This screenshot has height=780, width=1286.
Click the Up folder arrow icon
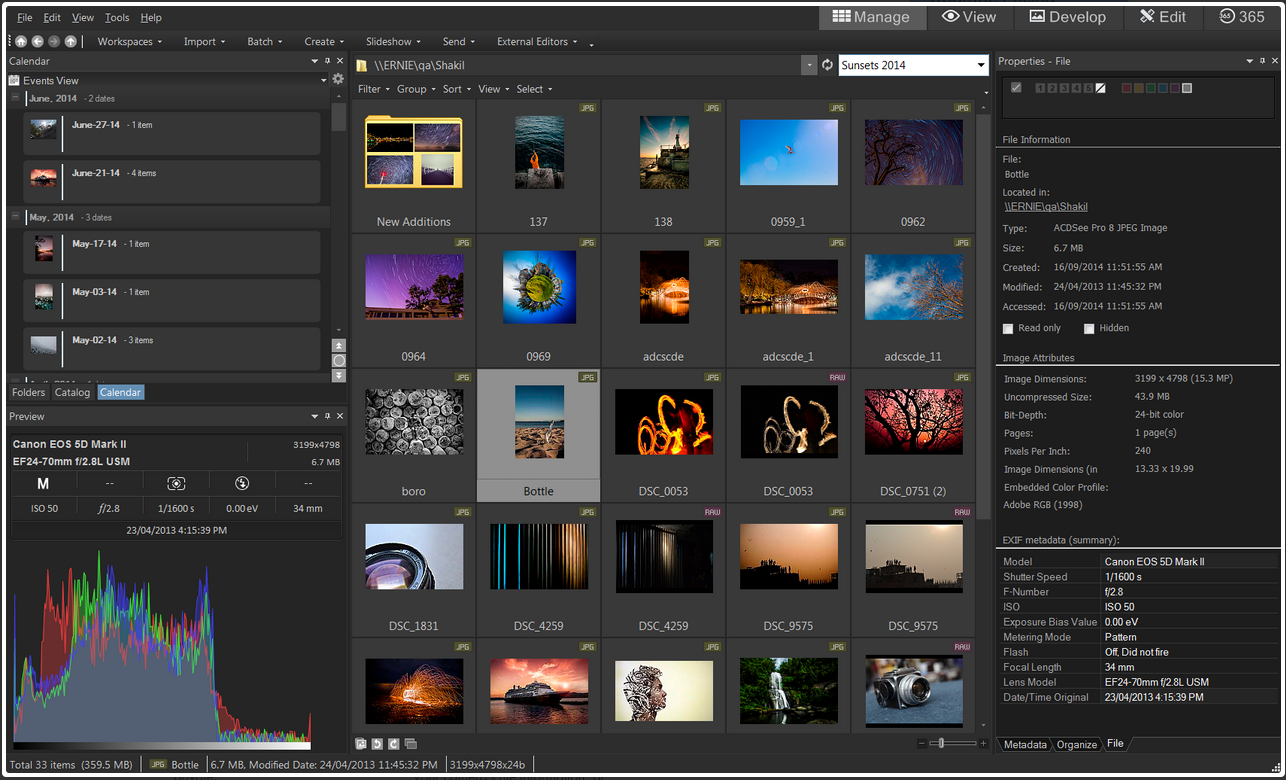(70, 42)
